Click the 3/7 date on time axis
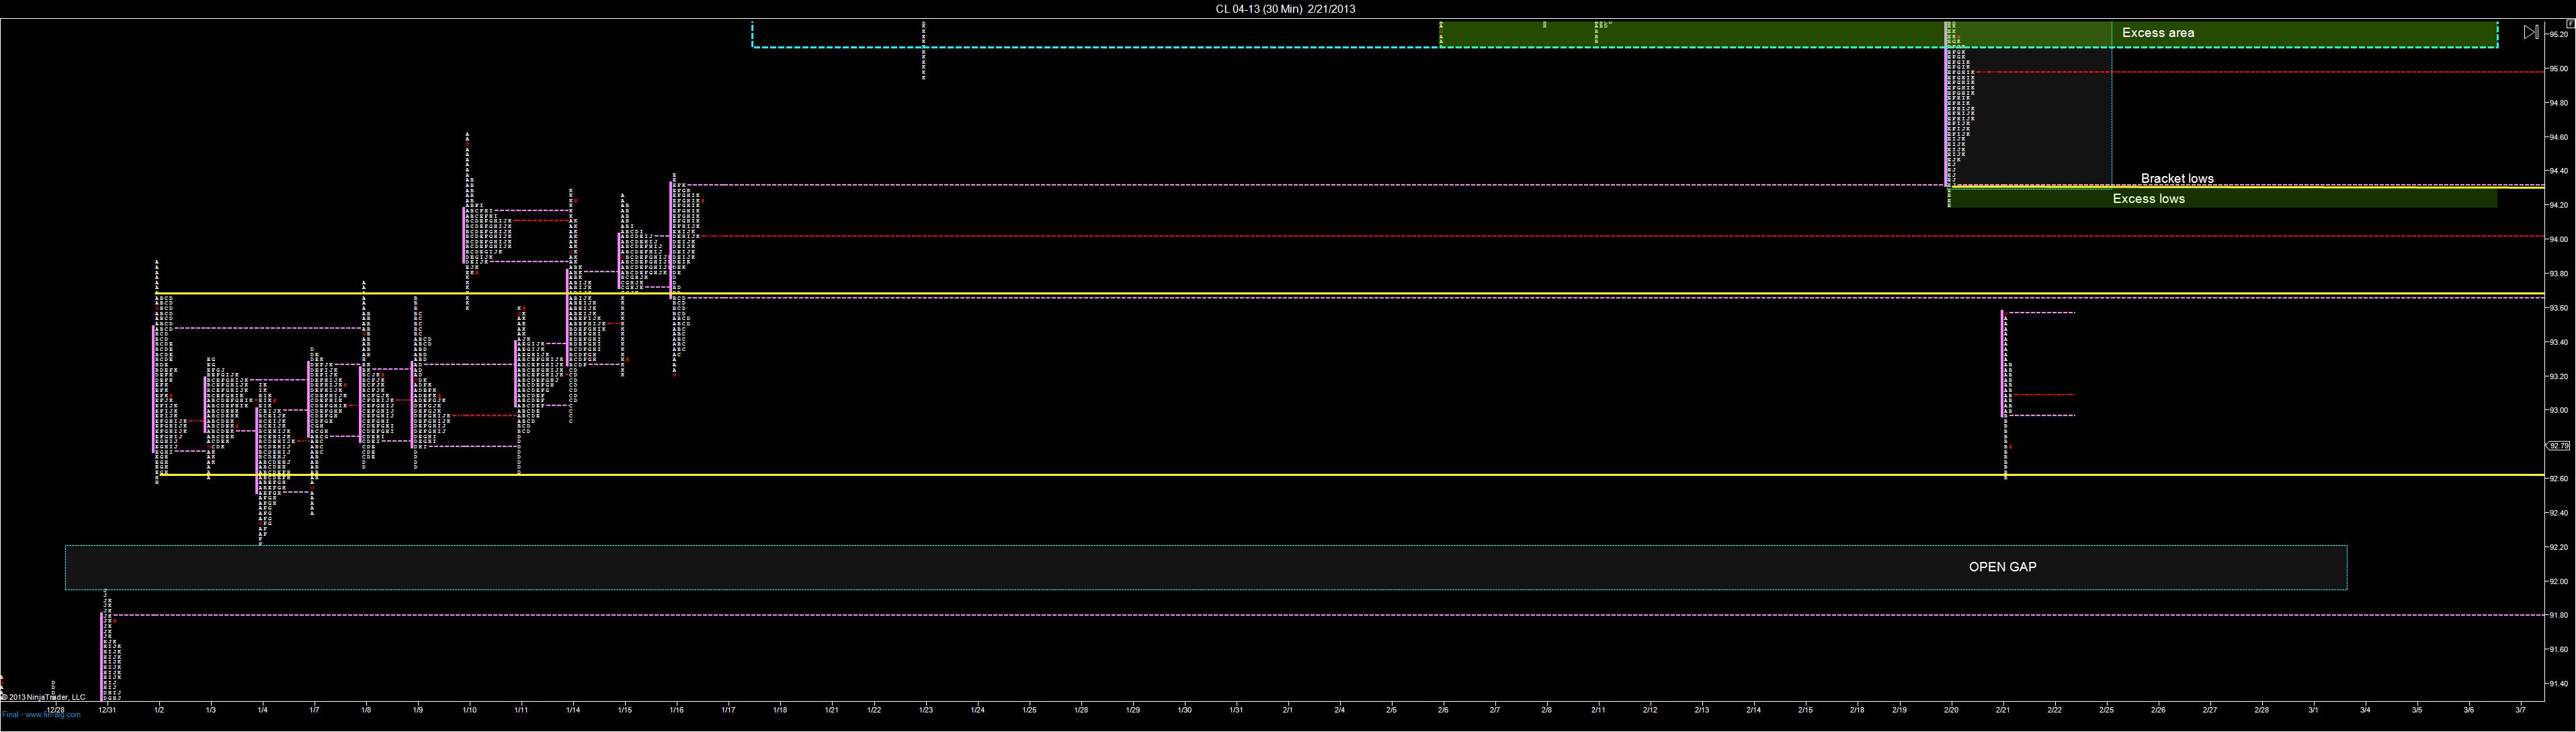Viewport: 2576px width, 732px height. coord(2520,710)
